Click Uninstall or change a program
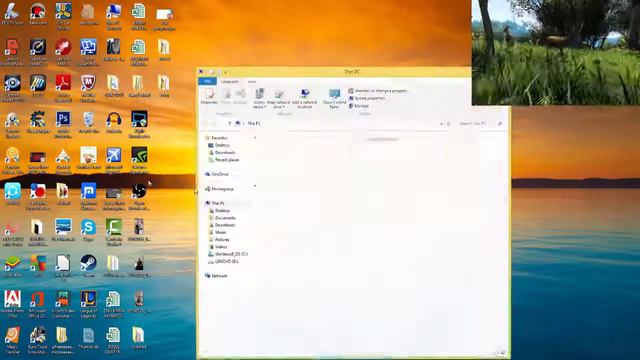Image resolution: width=640 pixels, height=360 pixels. pos(378,91)
